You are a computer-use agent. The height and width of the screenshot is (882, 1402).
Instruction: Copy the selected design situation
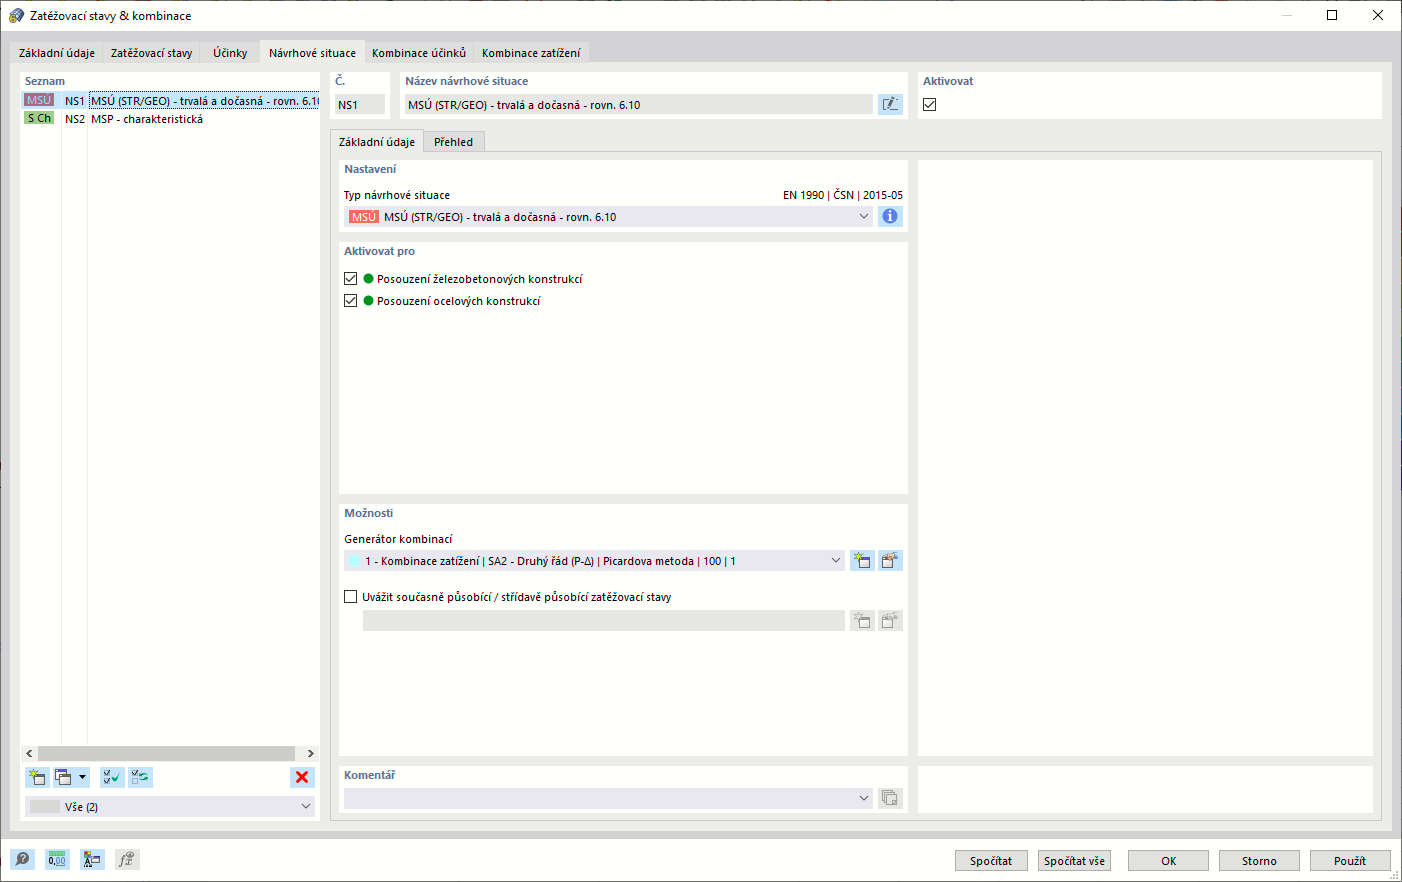(x=64, y=777)
